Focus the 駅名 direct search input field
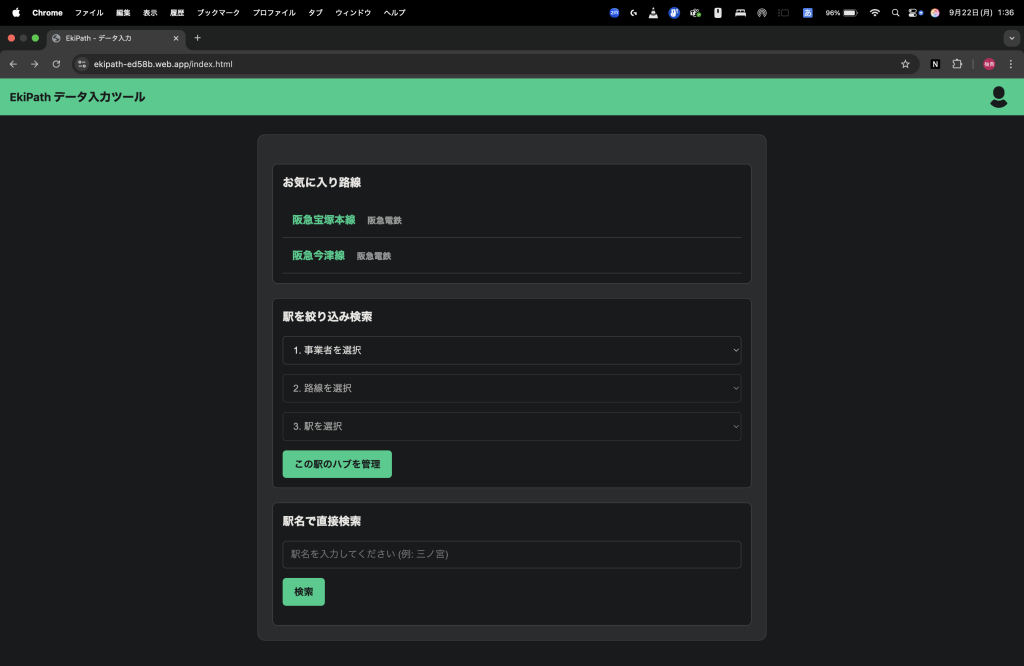 511,554
